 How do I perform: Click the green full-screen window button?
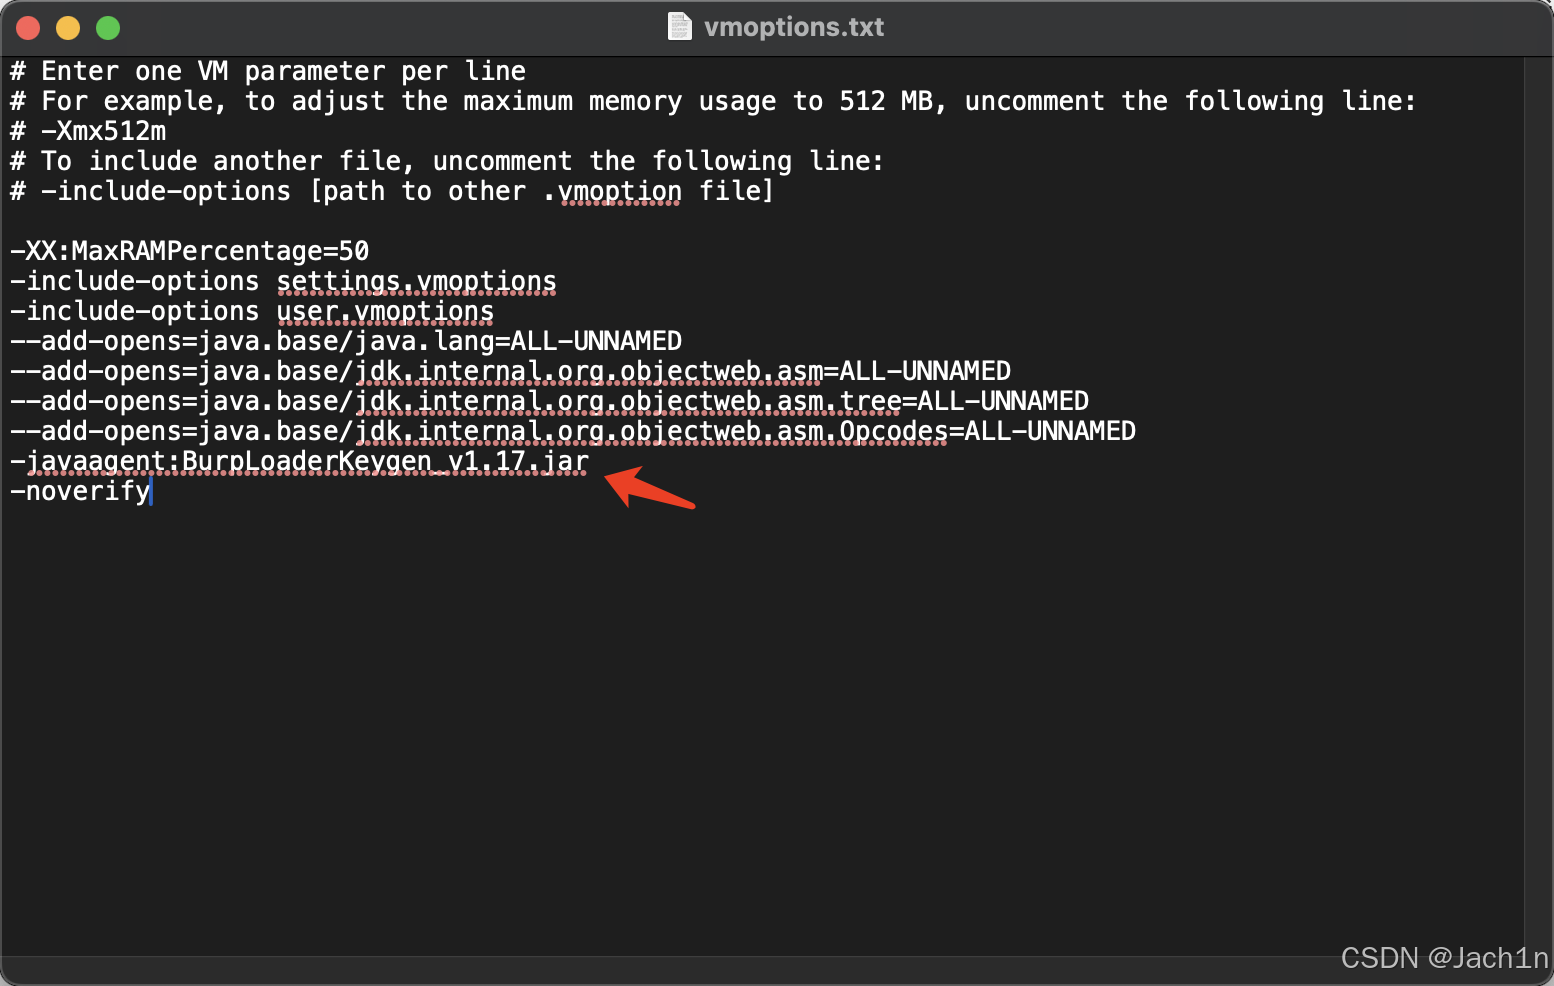pos(108,28)
